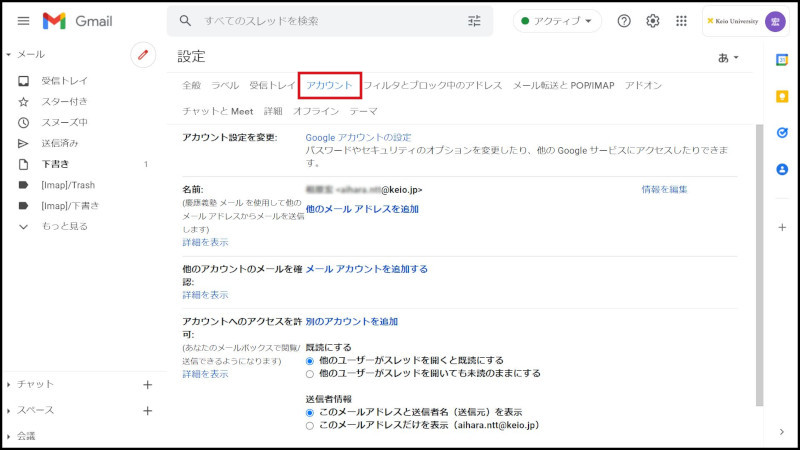
Task: Open search filter options icon
Action: pyautogui.click(x=474, y=21)
